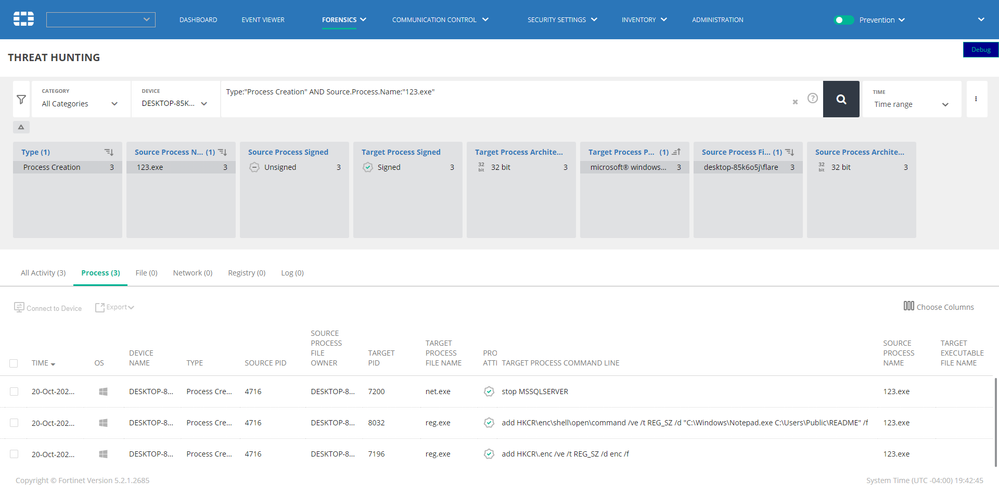This screenshot has width=999, height=488.
Task: Clear the query with the X icon
Action: [795, 101]
